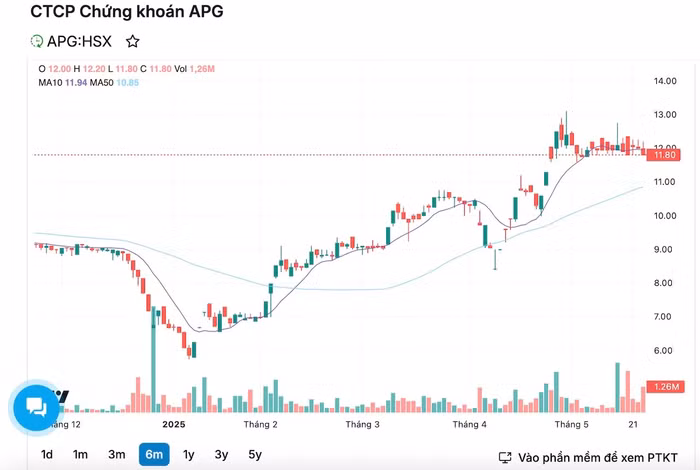Show the 5y price history
Image resolution: width=700 pixels, height=470 pixels.
point(255,454)
